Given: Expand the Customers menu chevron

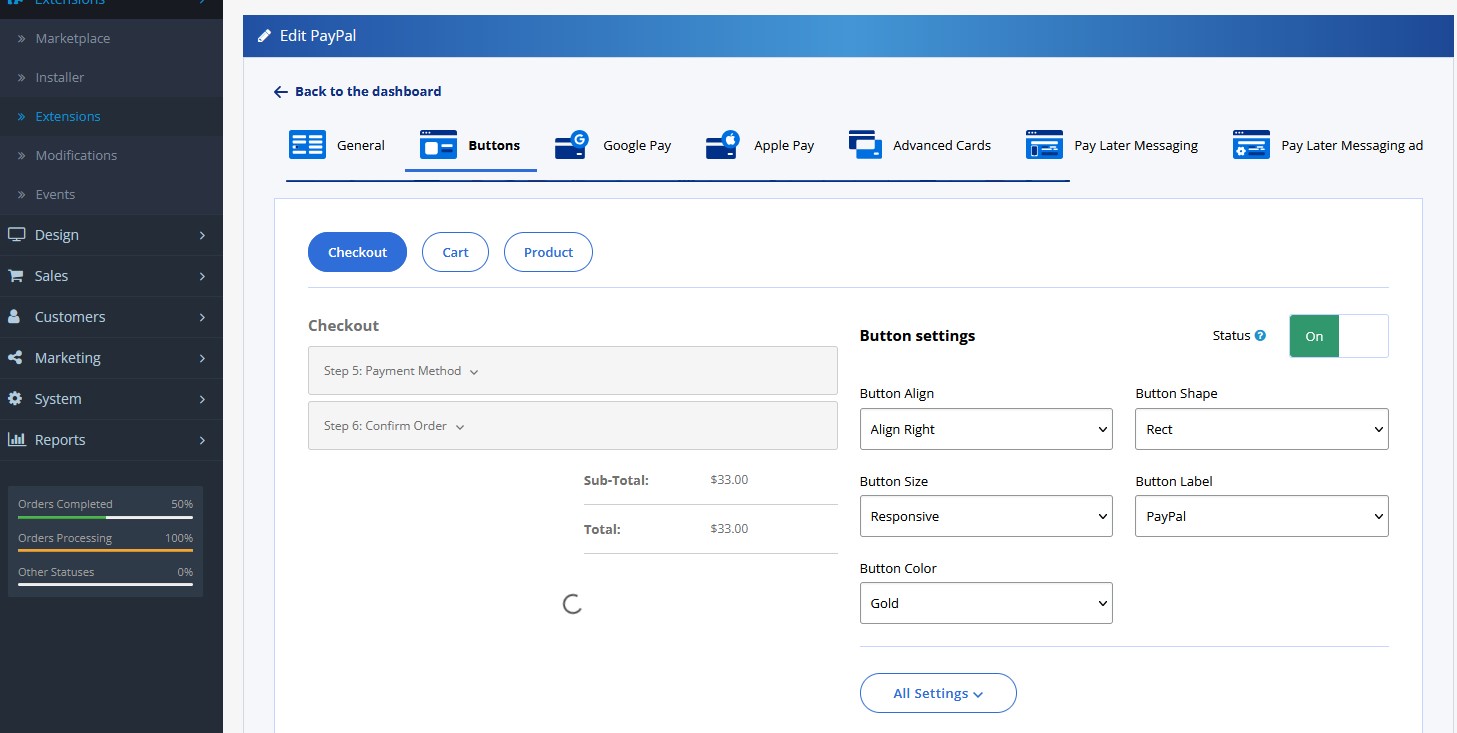Looking at the screenshot, I should click(202, 317).
